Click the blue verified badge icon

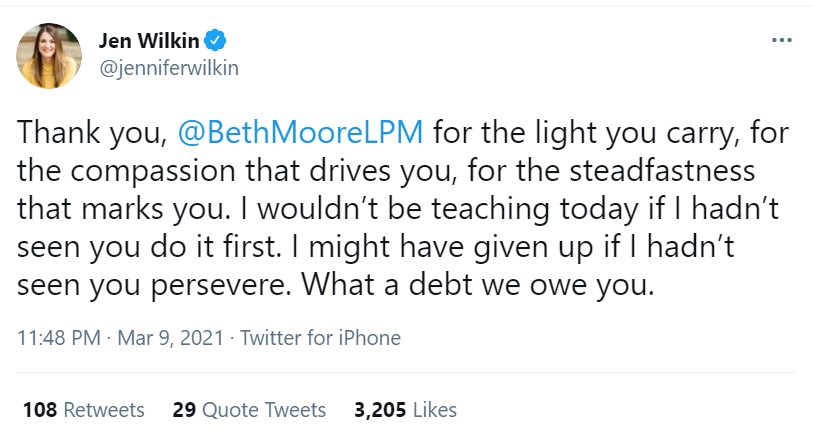tap(215, 41)
